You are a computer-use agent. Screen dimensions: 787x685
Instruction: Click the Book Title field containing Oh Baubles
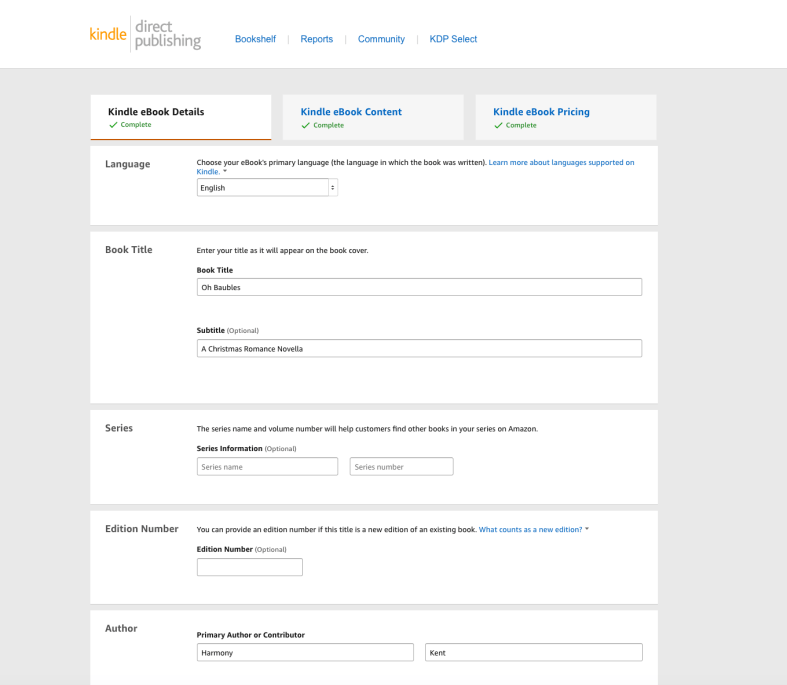(x=419, y=288)
